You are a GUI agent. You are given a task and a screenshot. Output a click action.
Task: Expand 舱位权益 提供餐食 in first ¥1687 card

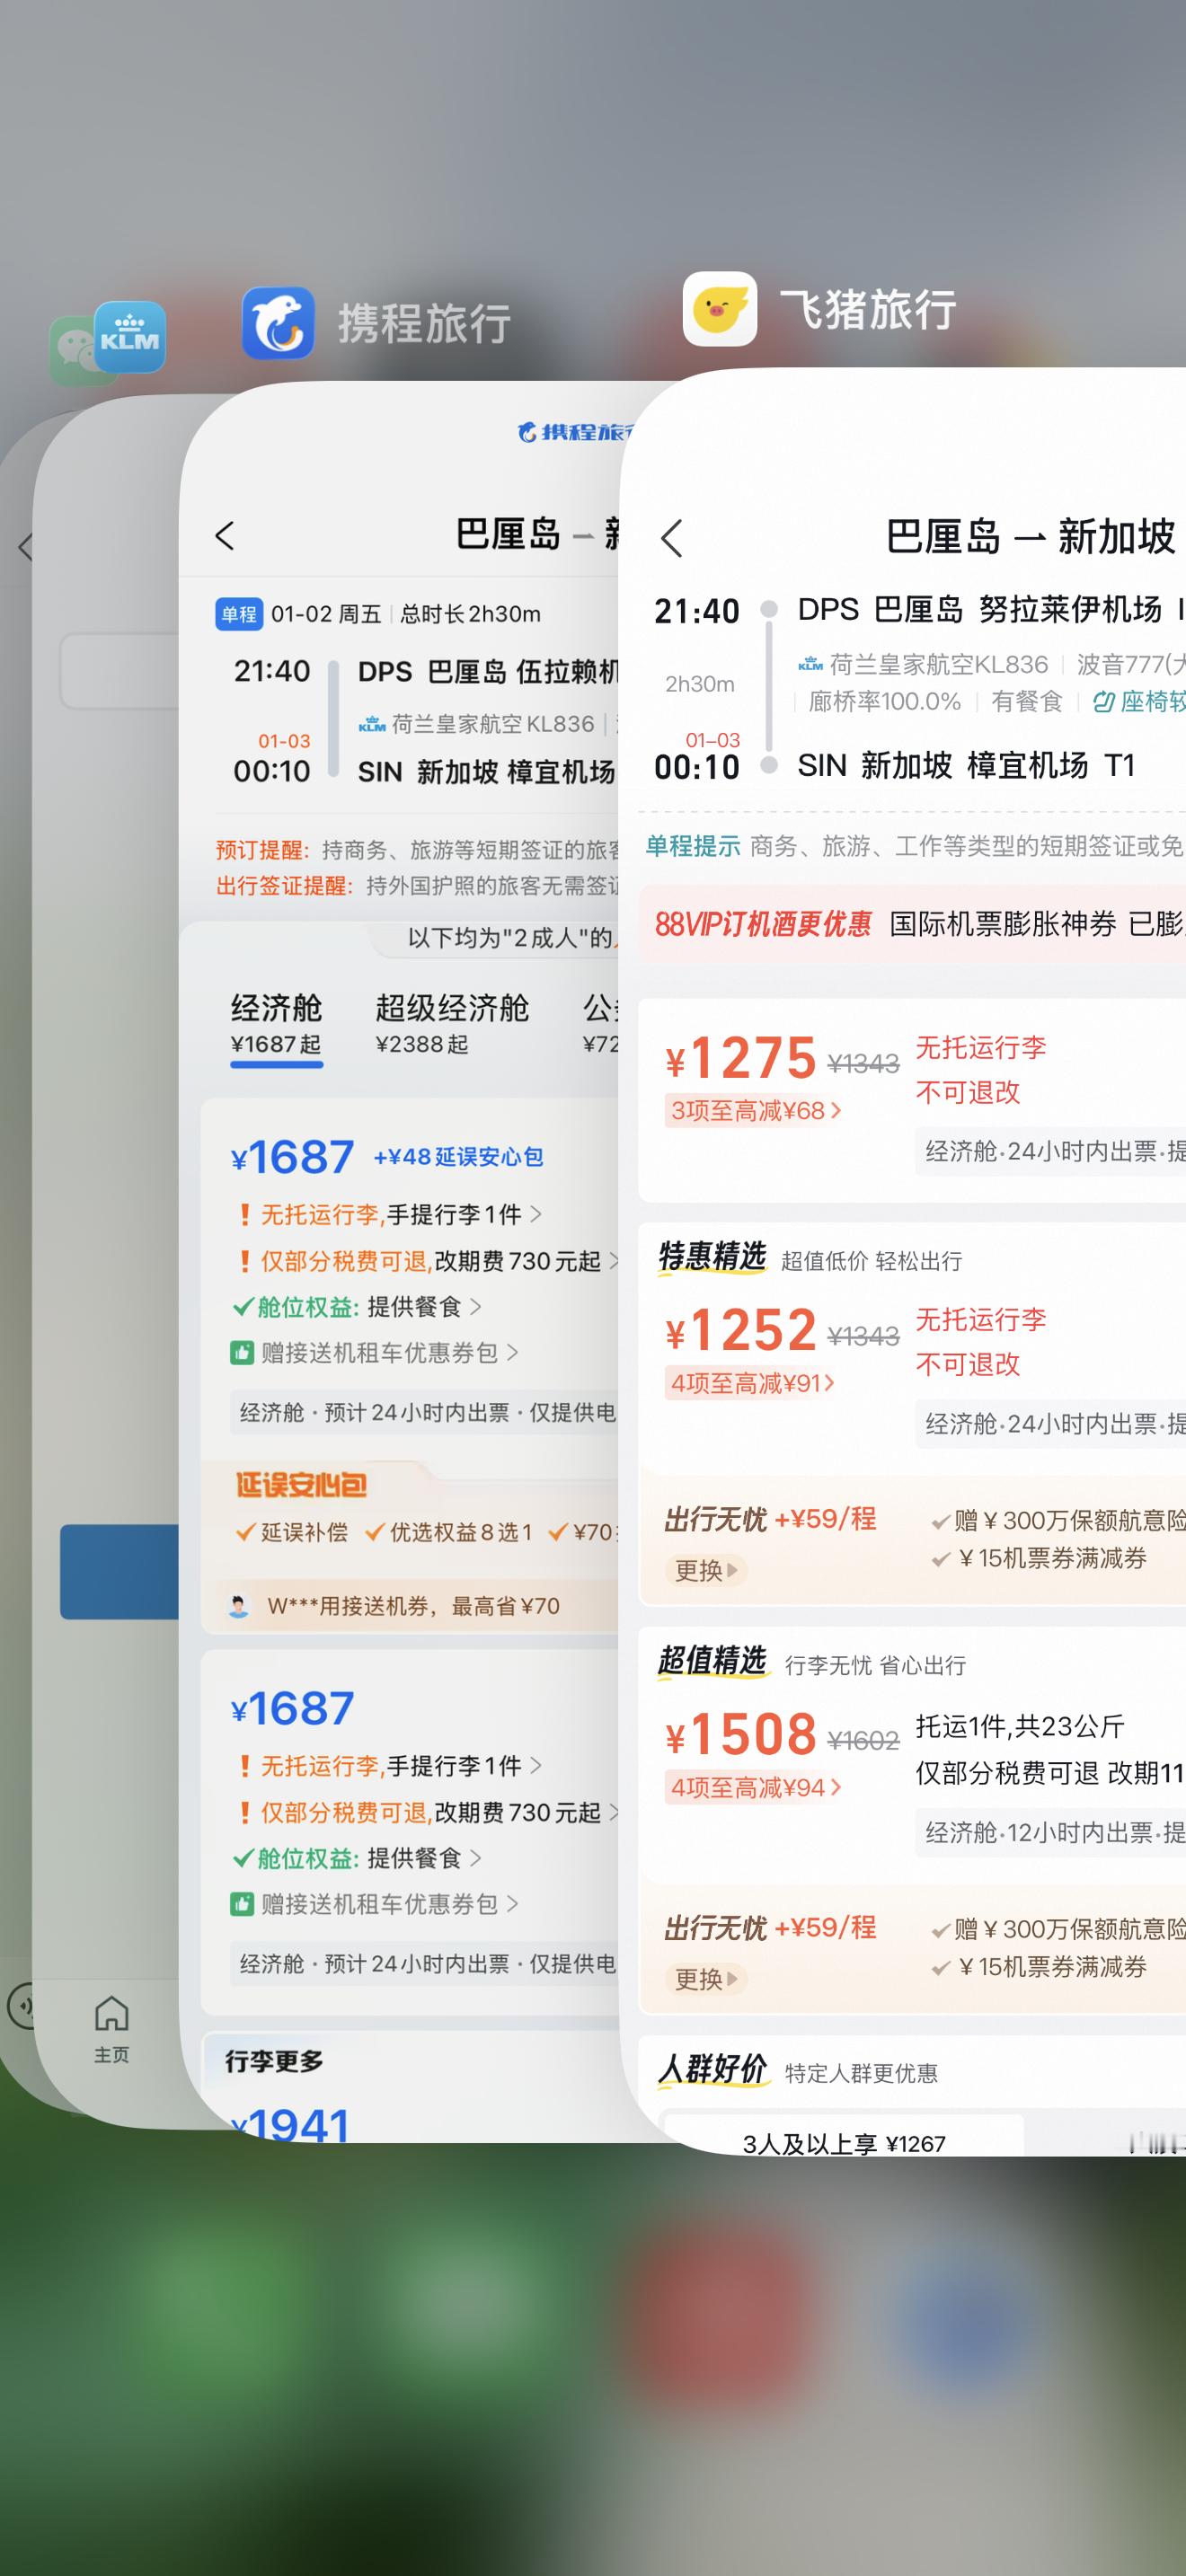coord(357,1307)
